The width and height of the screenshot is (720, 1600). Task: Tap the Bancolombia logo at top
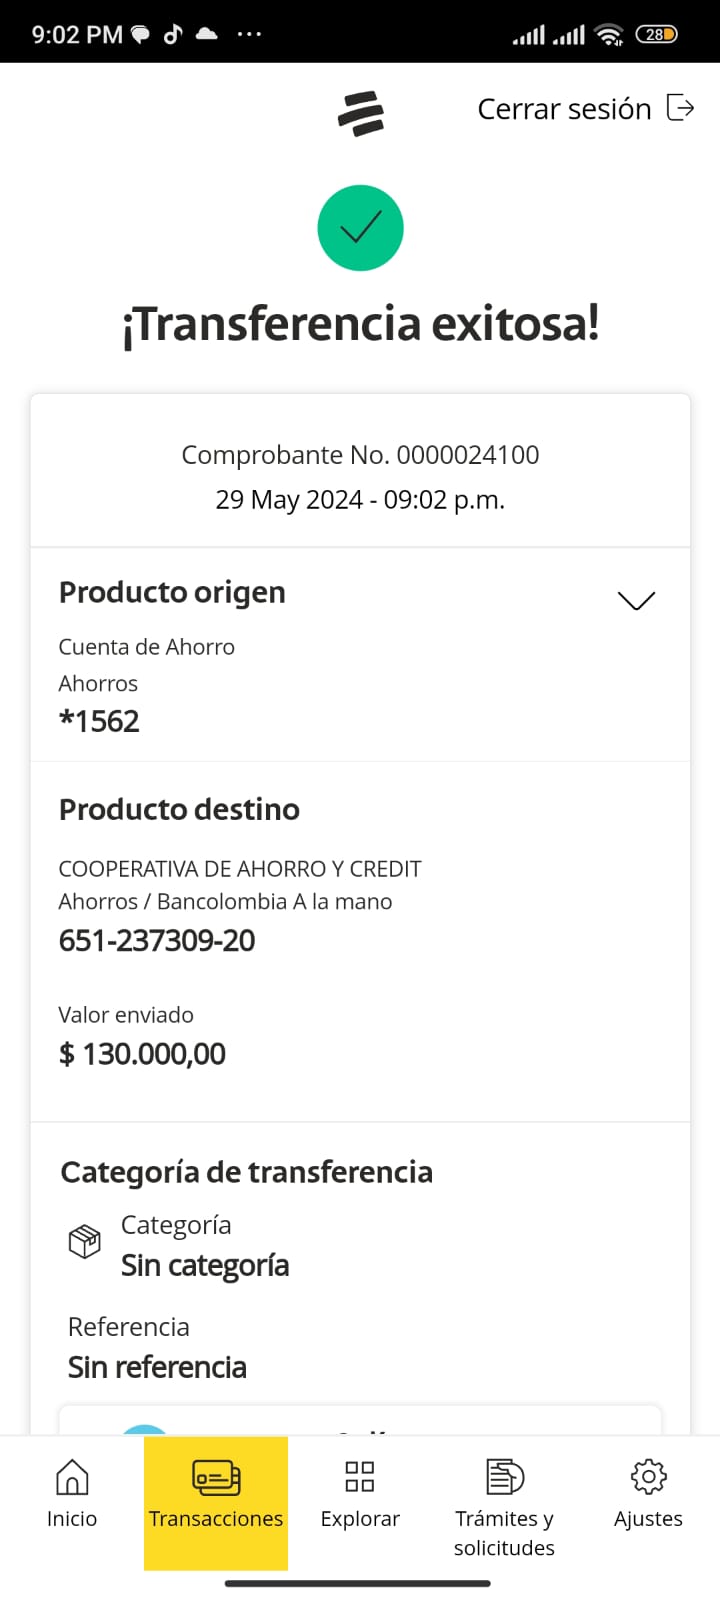[361, 113]
